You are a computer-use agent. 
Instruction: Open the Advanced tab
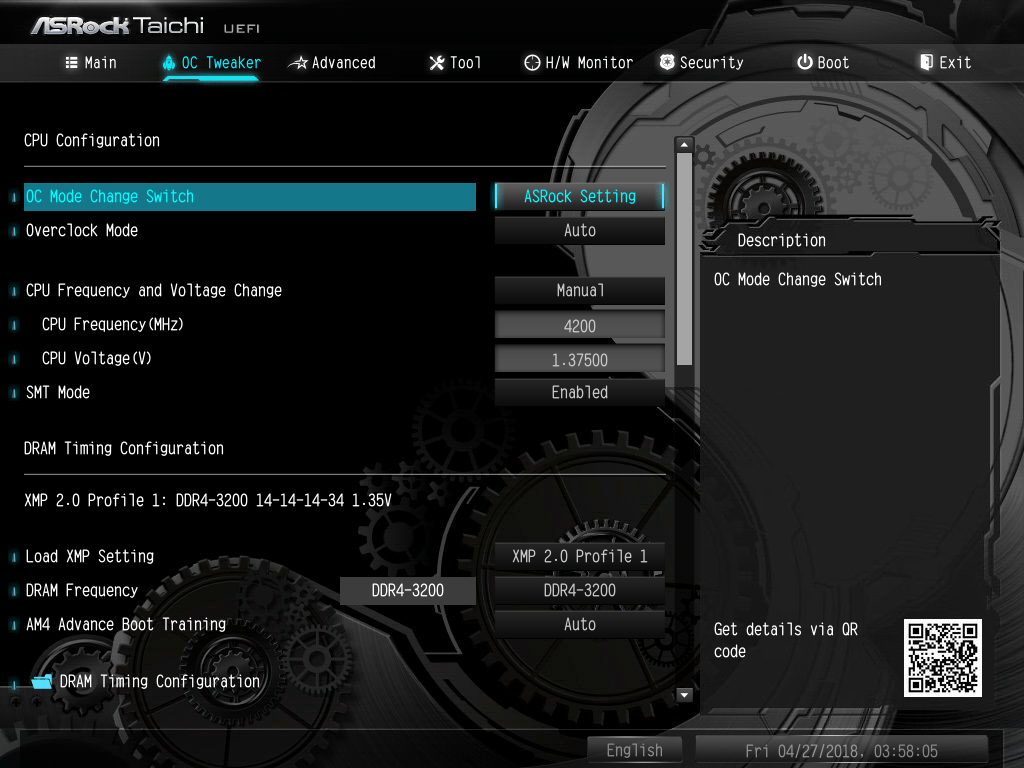[332, 63]
